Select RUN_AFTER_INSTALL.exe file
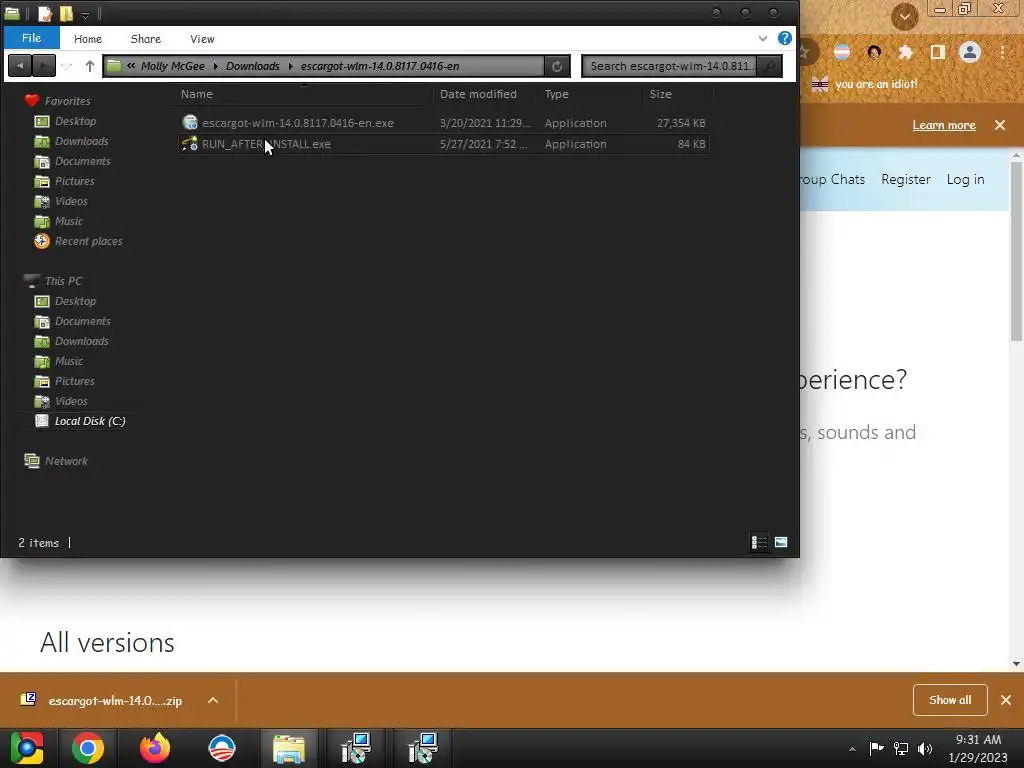This screenshot has width=1024, height=768. [x=266, y=144]
